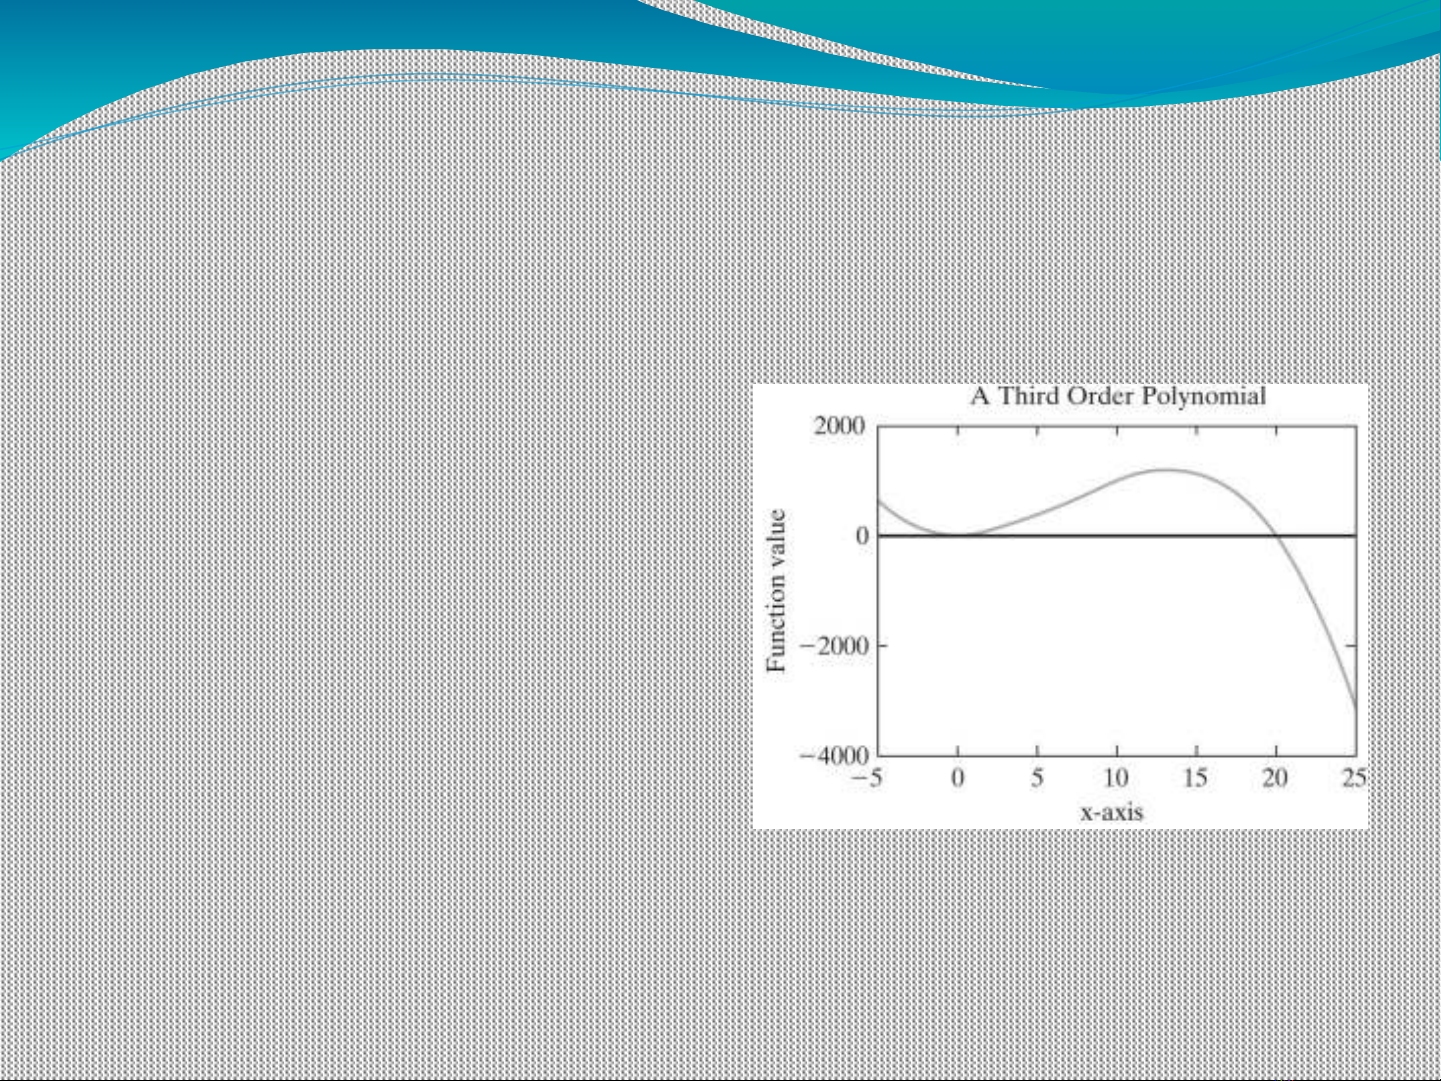Click the 0 tick label on the x-axis
Viewport: 1441px width, 1081px height.
tap(957, 778)
